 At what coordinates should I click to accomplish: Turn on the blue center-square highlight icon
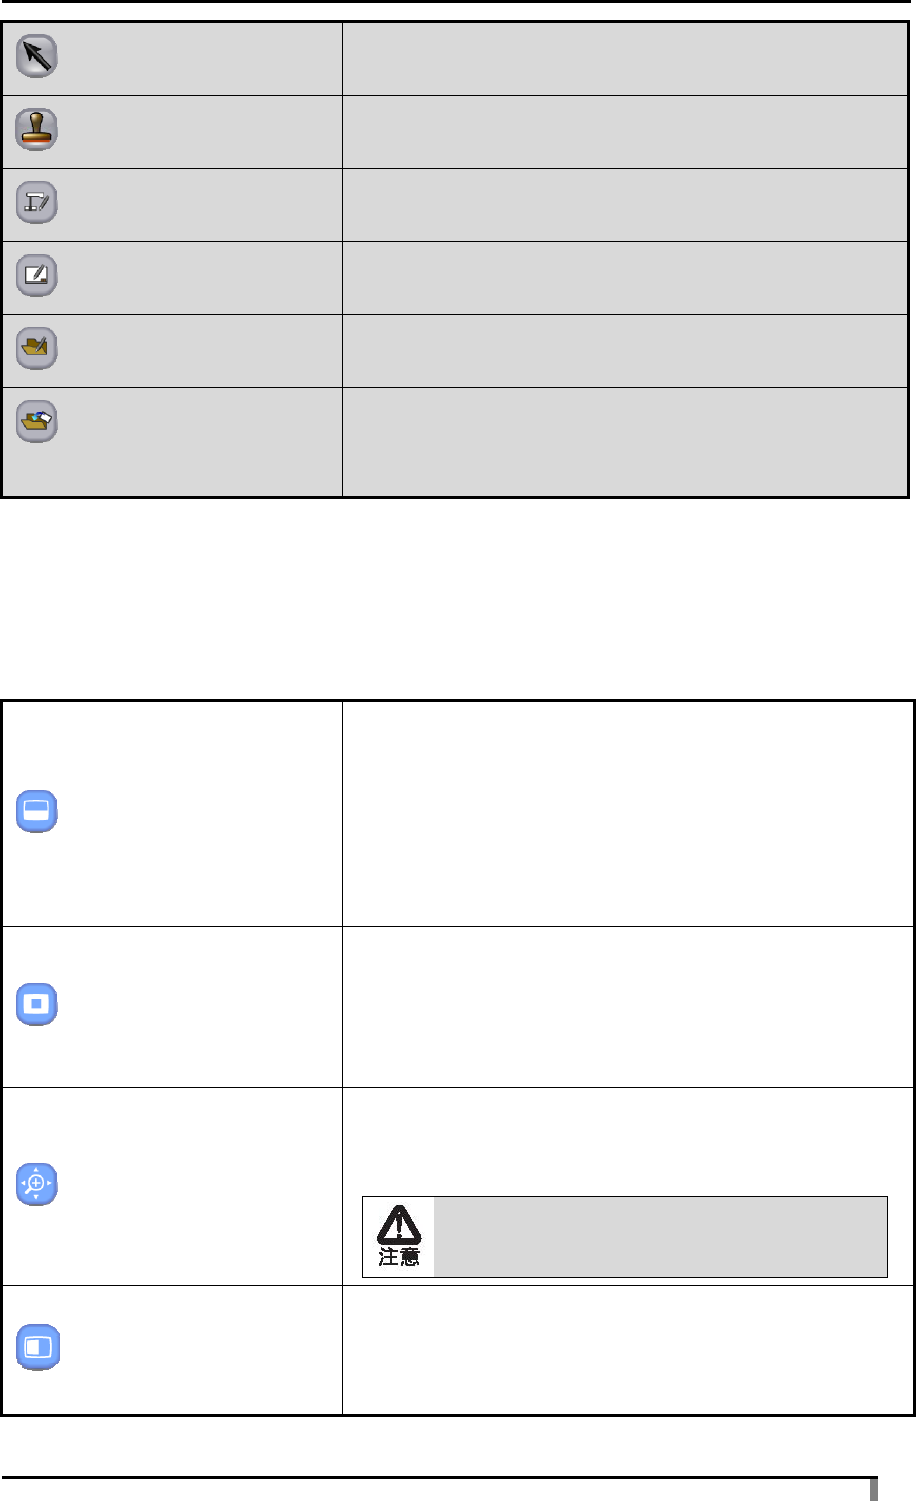tap(37, 1004)
